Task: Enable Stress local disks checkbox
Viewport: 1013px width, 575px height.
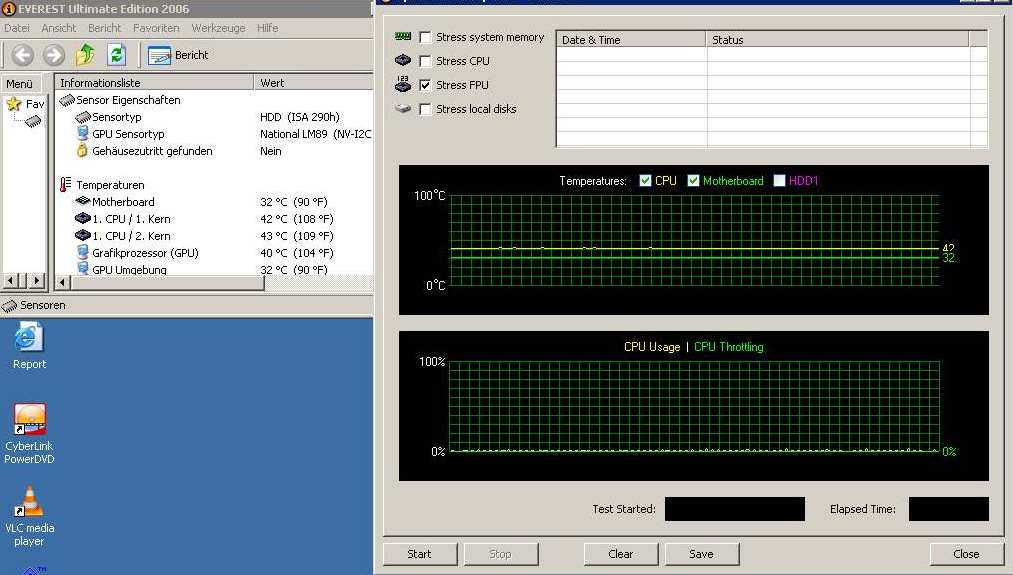Action: click(425, 109)
